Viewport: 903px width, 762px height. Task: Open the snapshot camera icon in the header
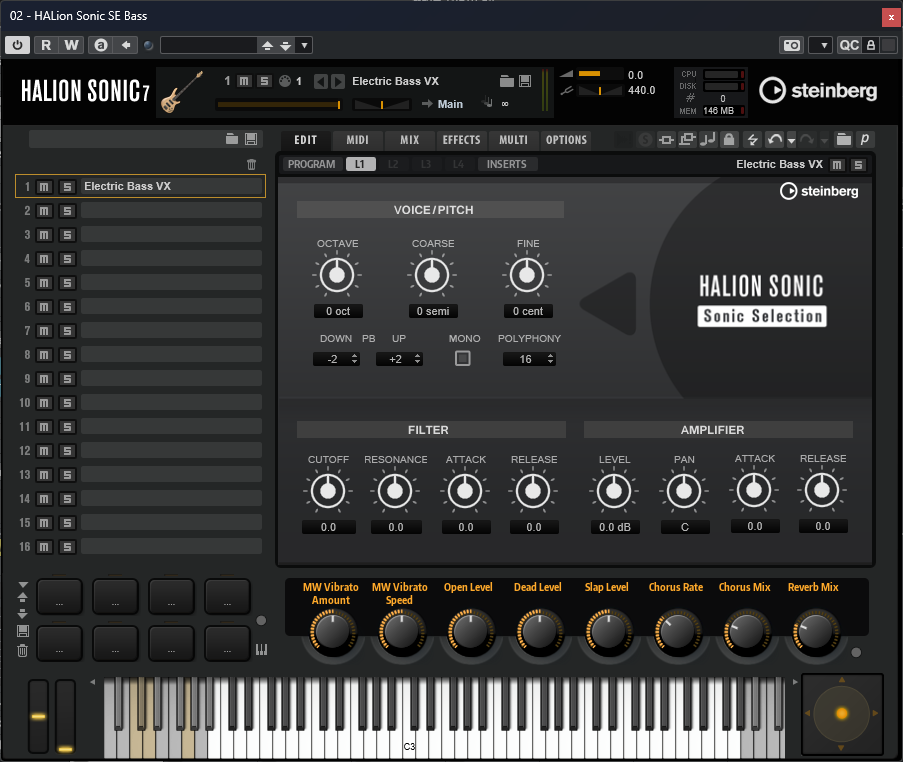pos(792,45)
